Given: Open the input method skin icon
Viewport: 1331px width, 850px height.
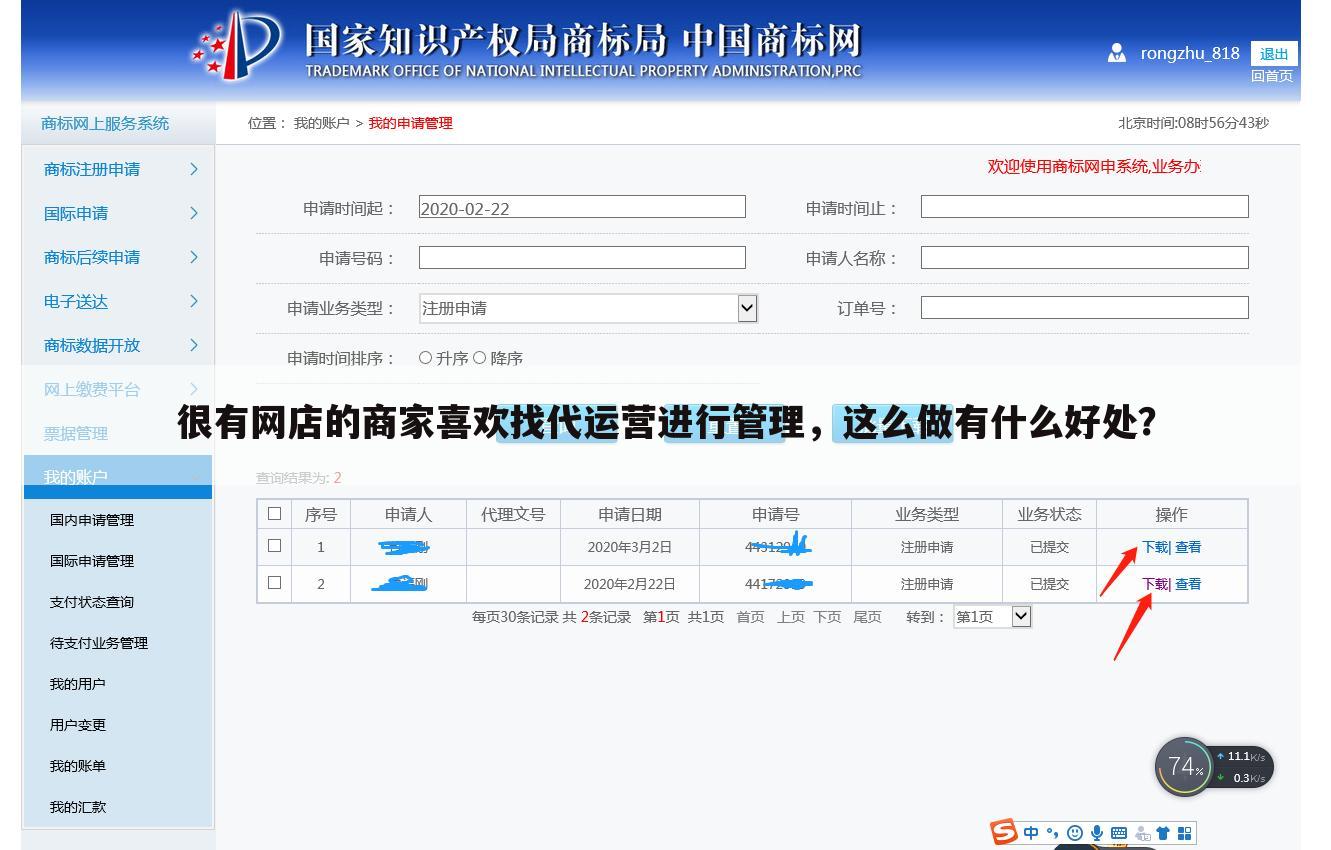Looking at the screenshot, I should [x=1163, y=832].
